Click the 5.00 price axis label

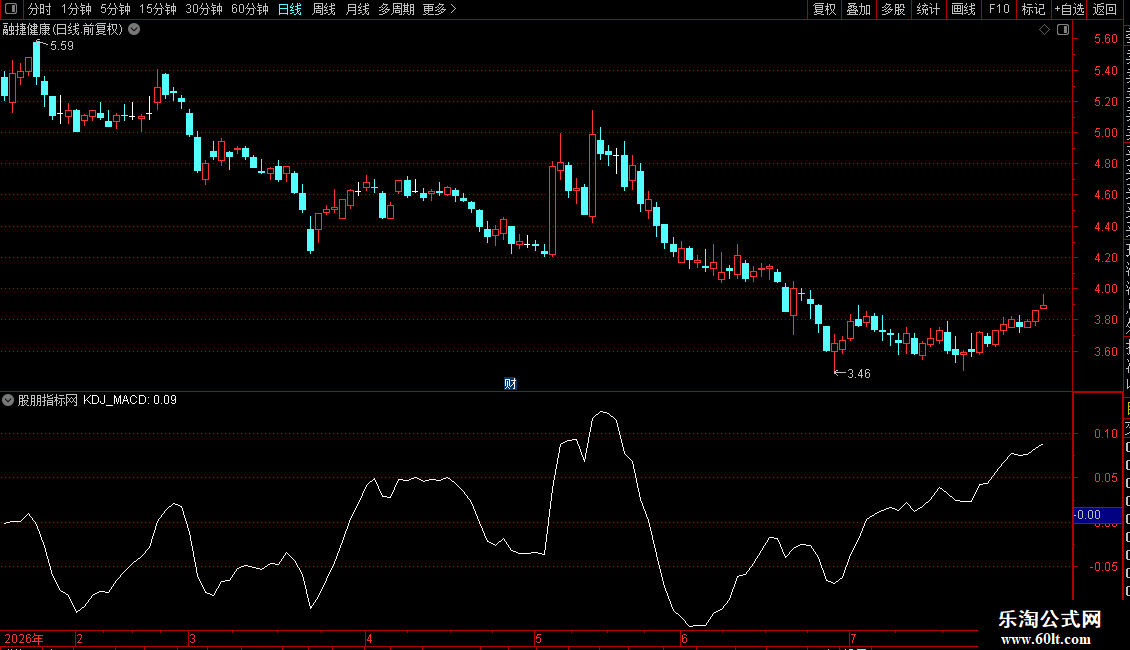[x=1106, y=133]
